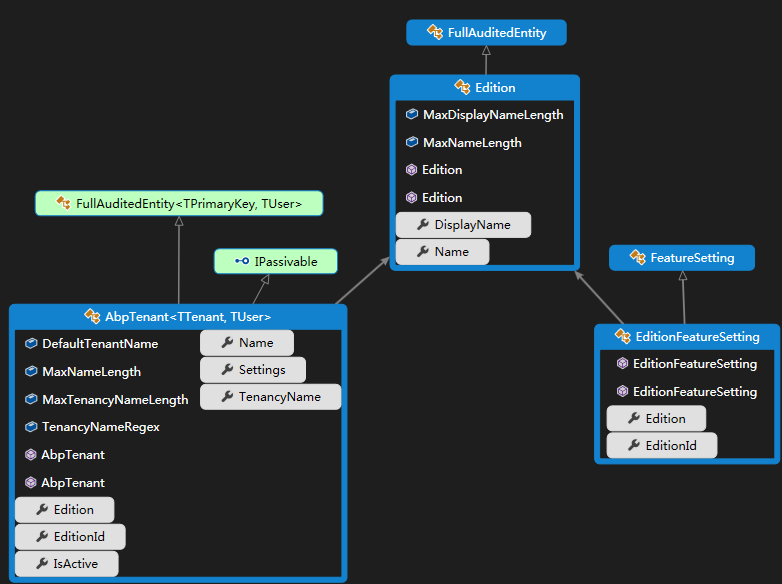Select the FullAuditedEntity<TPrimaryKey, TUser> label
The height and width of the screenshot is (584, 782).
point(189,204)
